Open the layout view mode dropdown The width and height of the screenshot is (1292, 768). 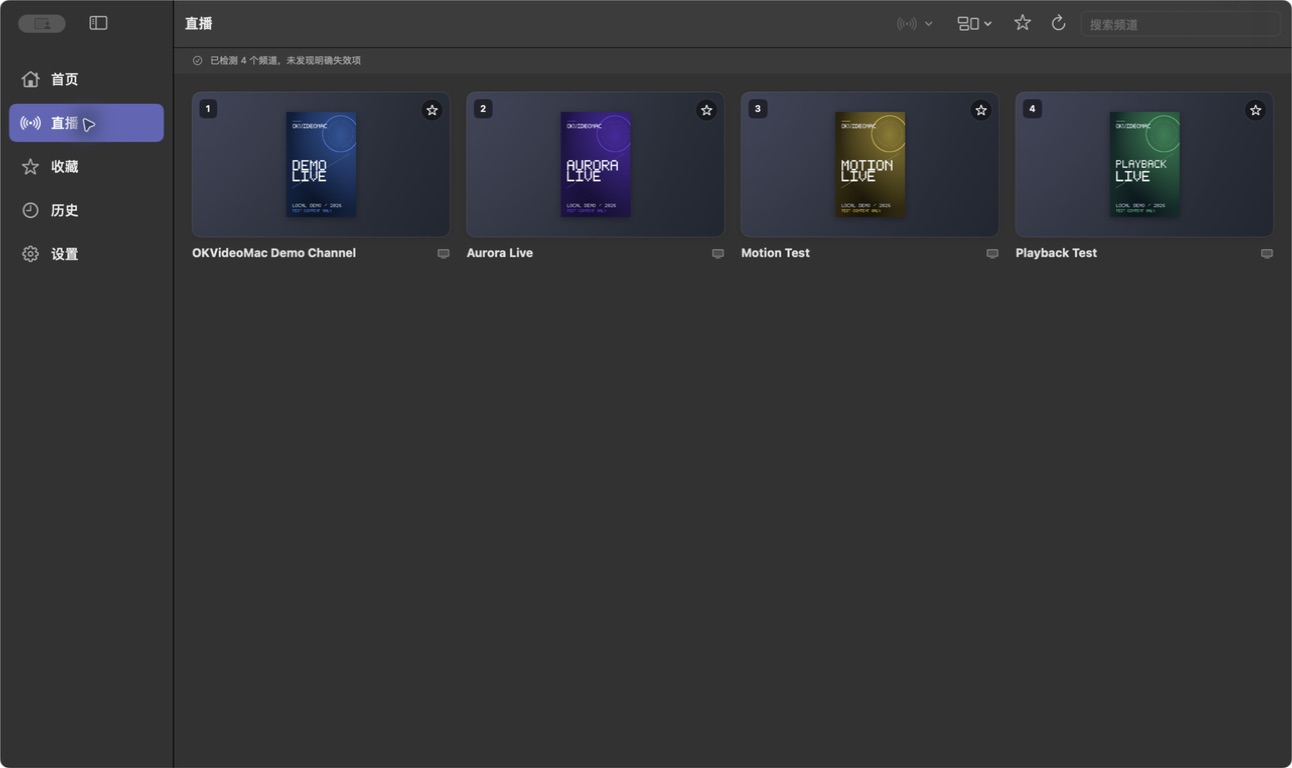974,23
